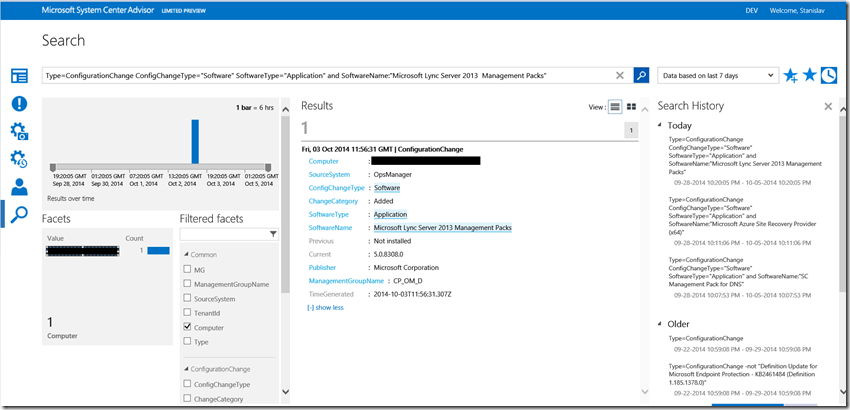Open the Overview dashboard icon in sidebar
The width and height of the screenshot is (850, 410).
point(19,76)
